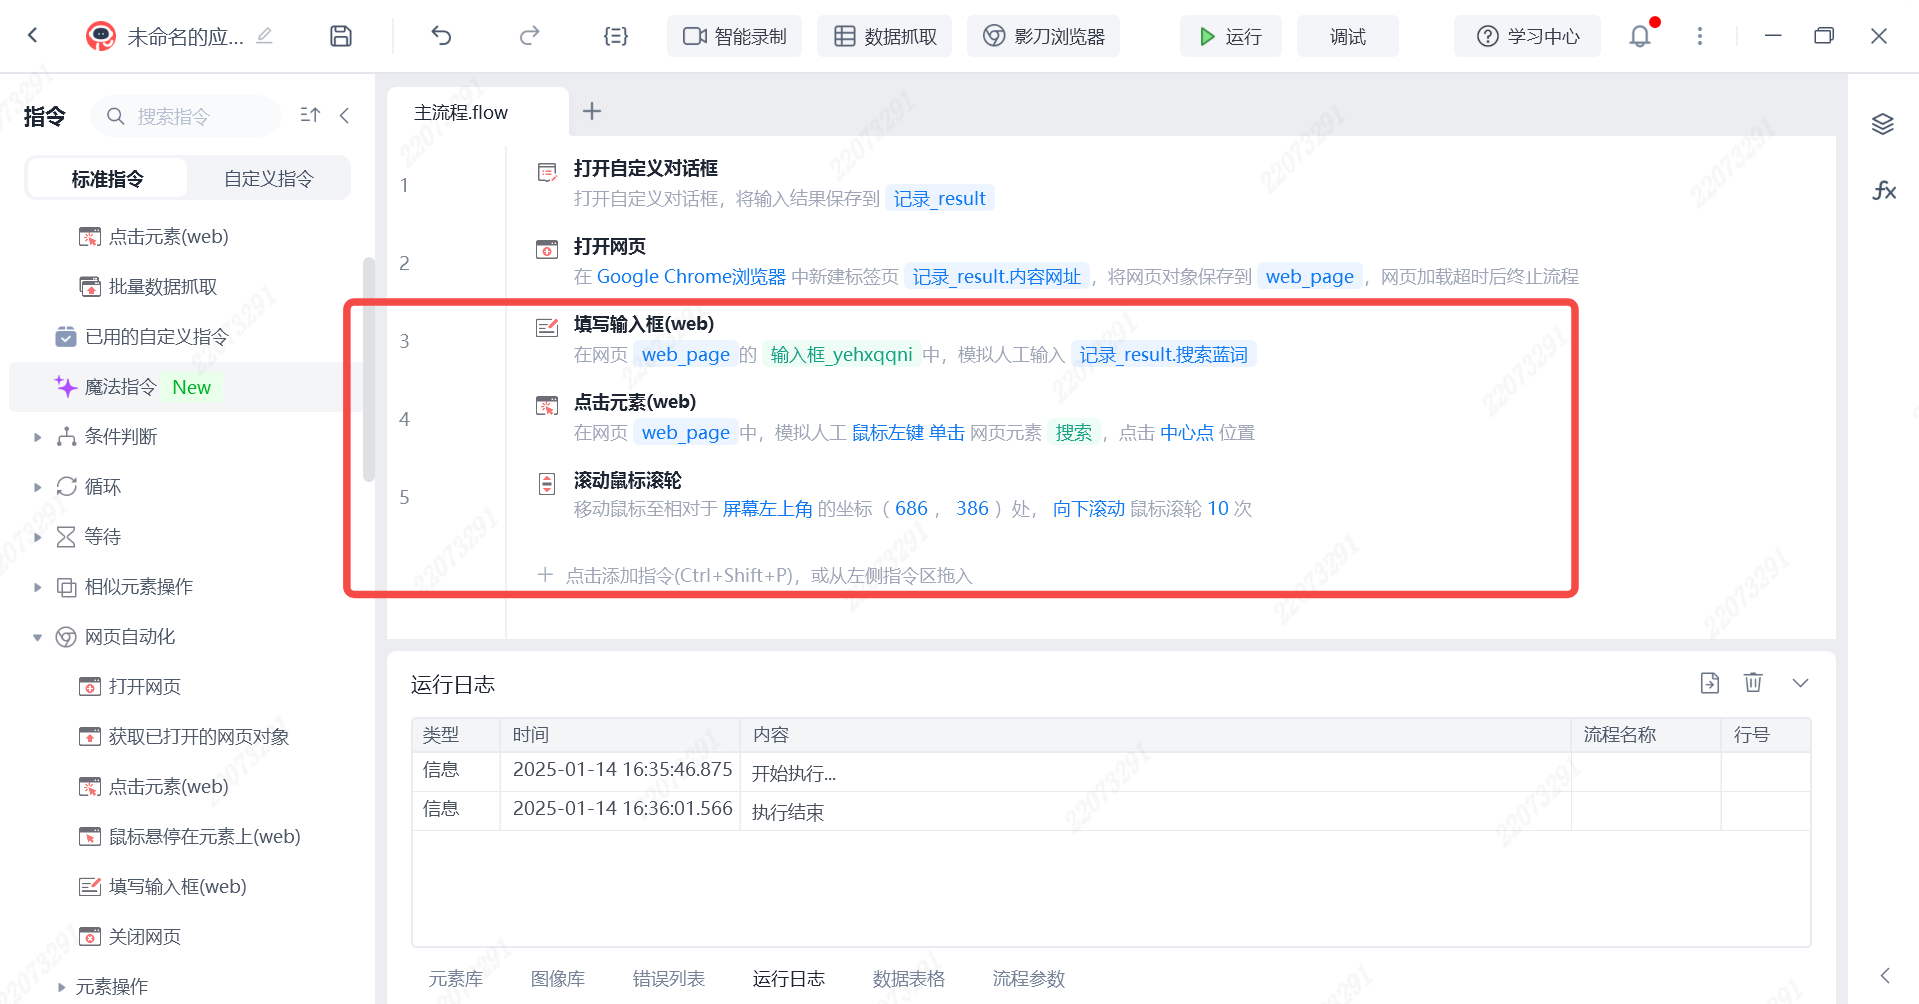Image resolution: width=1919 pixels, height=1004 pixels.
Task: Undo the last action
Action: [x=441, y=36]
